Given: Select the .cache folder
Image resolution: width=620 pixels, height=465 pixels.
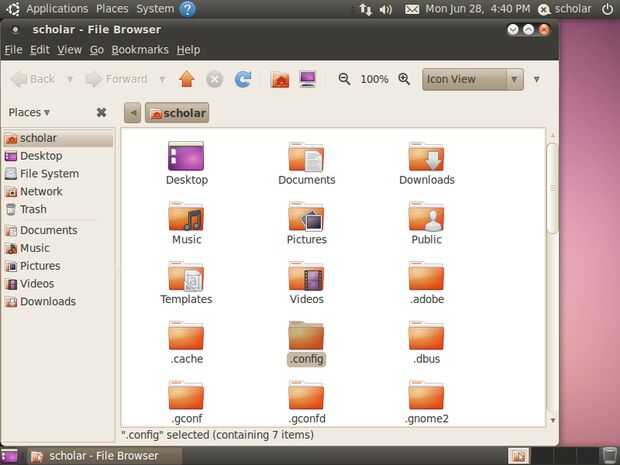Looking at the screenshot, I should [x=186, y=336].
